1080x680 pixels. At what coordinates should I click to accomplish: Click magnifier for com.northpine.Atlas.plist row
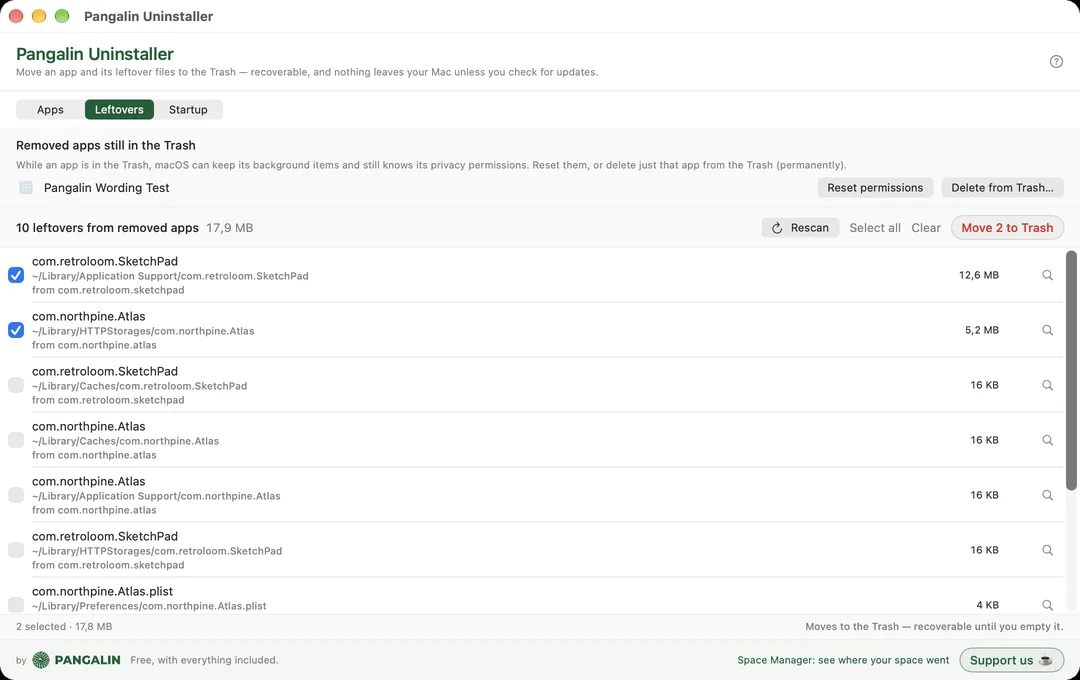pyautogui.click(x=1047, y=605)
